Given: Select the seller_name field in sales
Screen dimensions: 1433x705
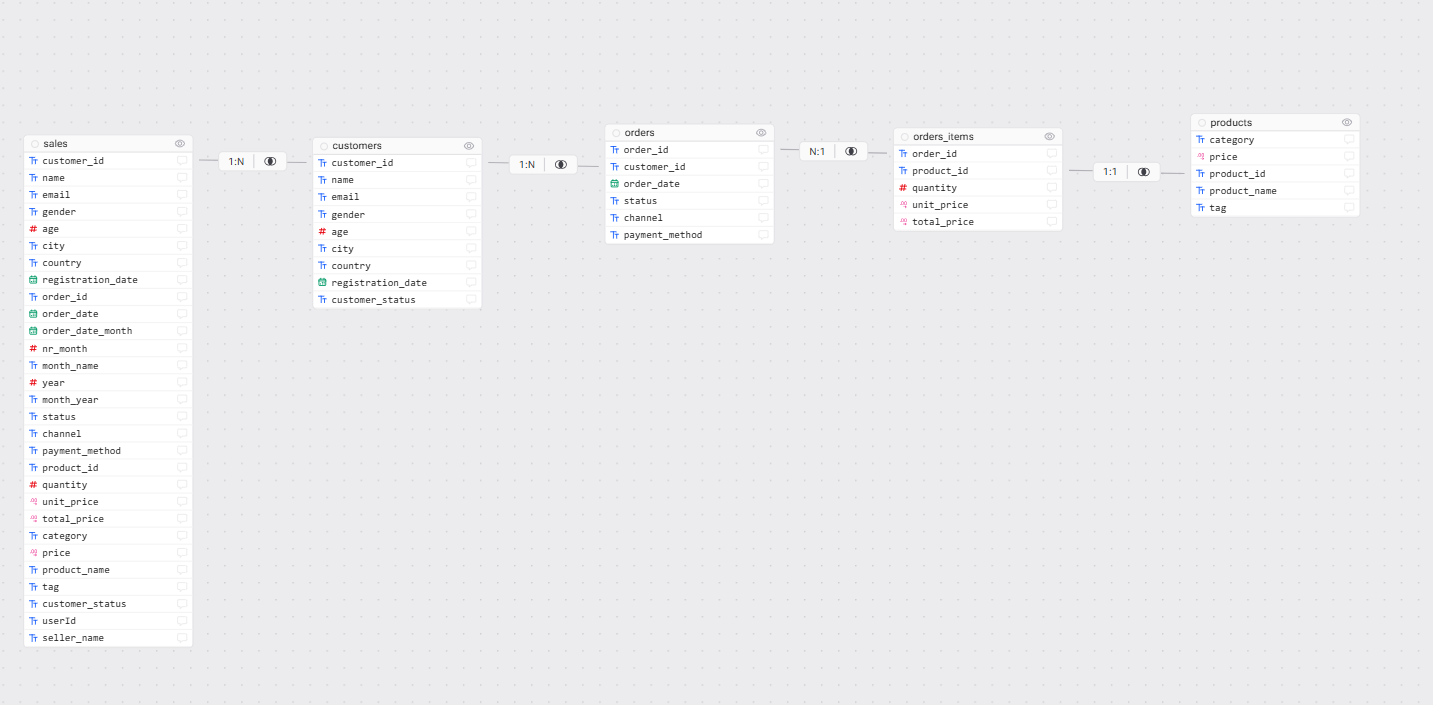Looking at the screenshot, I should (73, 638).
